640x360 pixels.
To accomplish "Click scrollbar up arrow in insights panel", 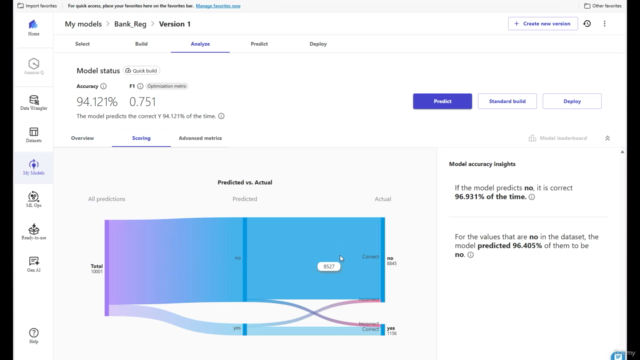I will tap(622, 152).
